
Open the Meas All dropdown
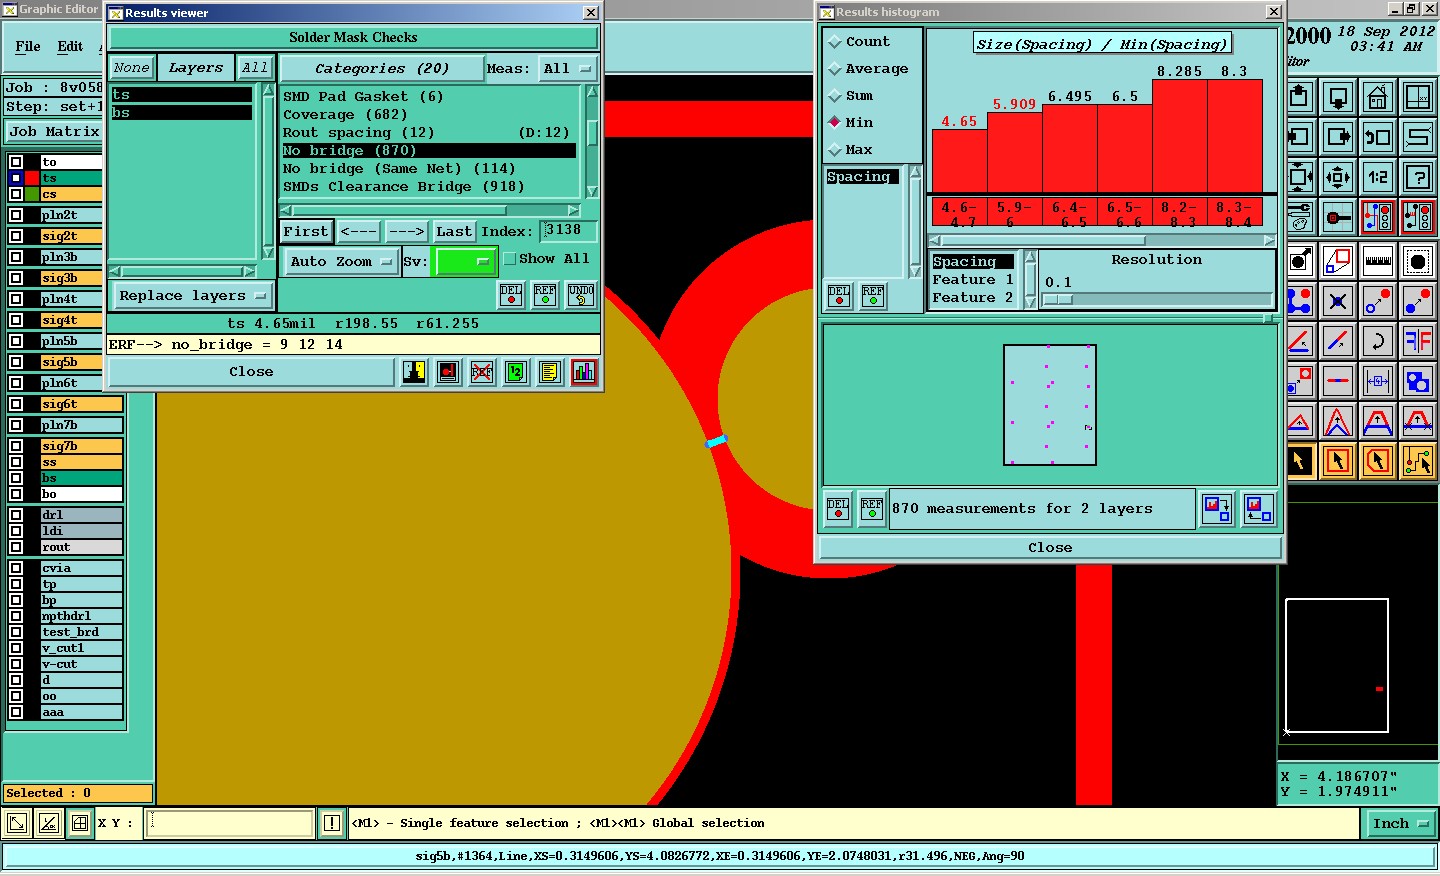tap(567, 69)
